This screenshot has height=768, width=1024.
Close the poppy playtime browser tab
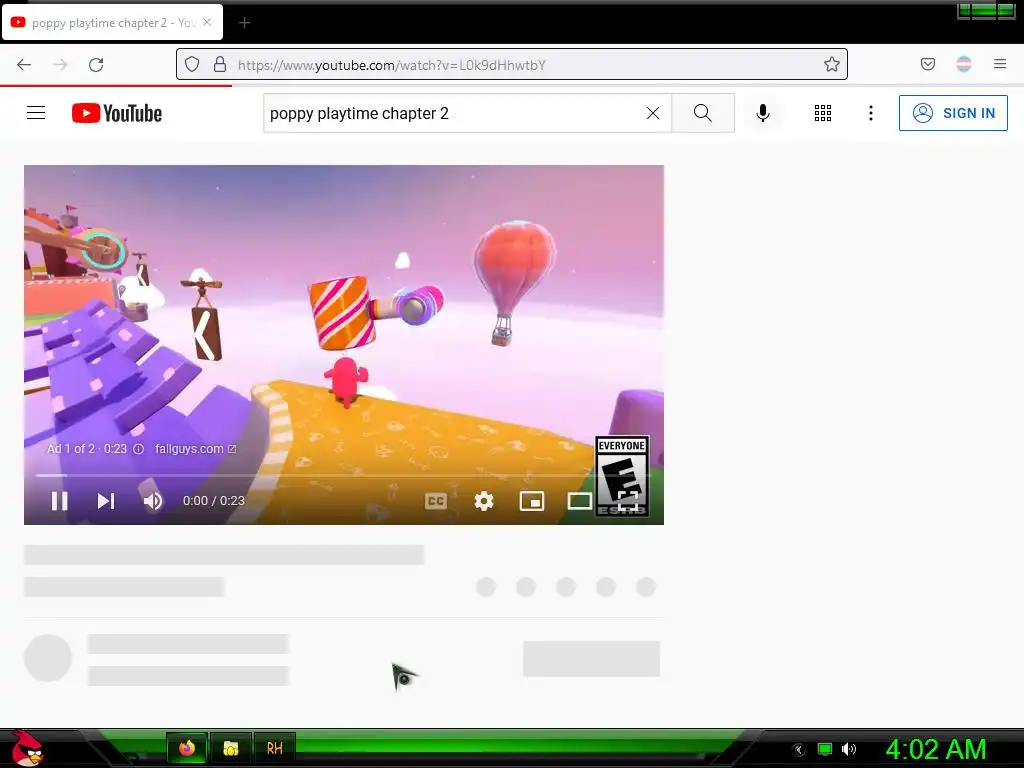pos(207,22)
